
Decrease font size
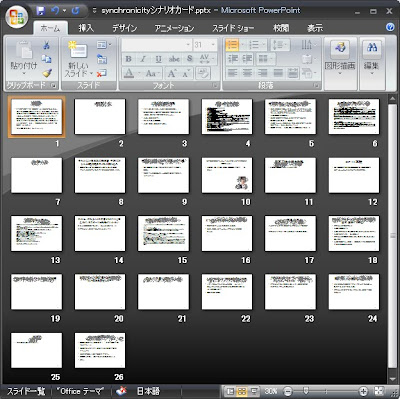pos(185,73)
